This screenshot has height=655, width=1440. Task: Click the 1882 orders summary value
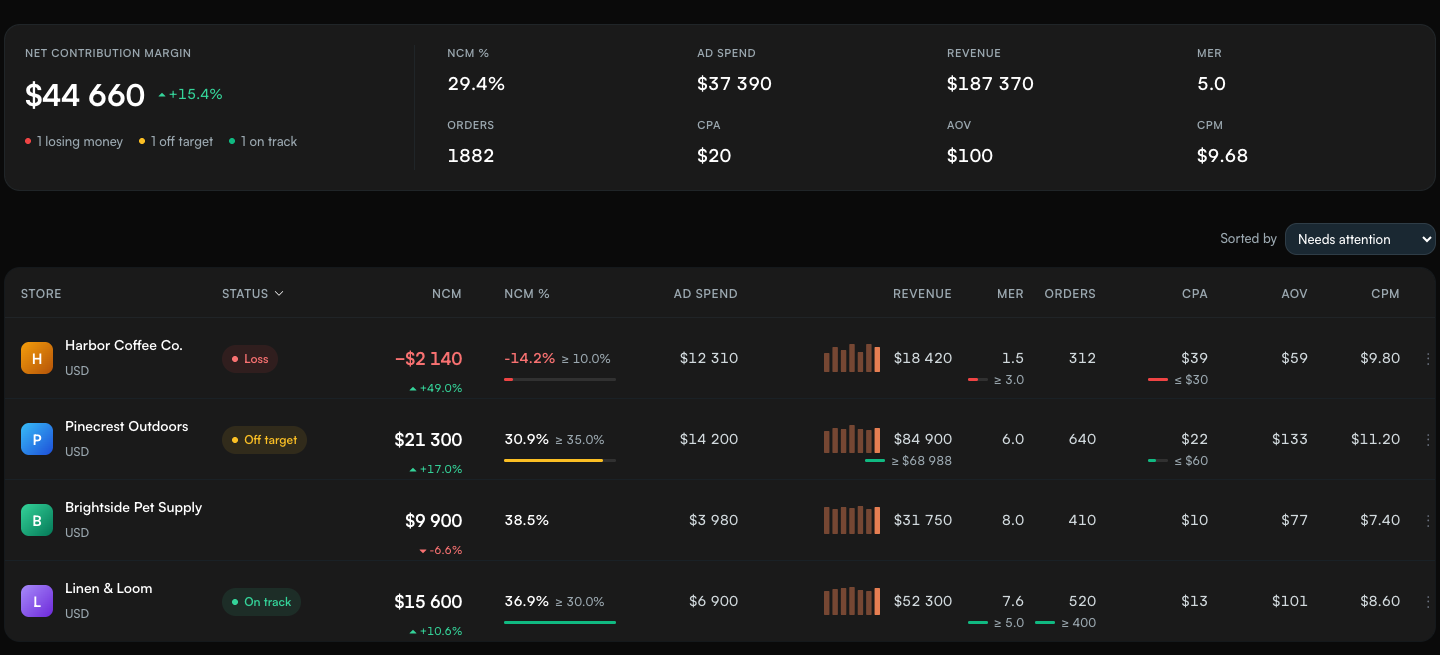point(471,156)
